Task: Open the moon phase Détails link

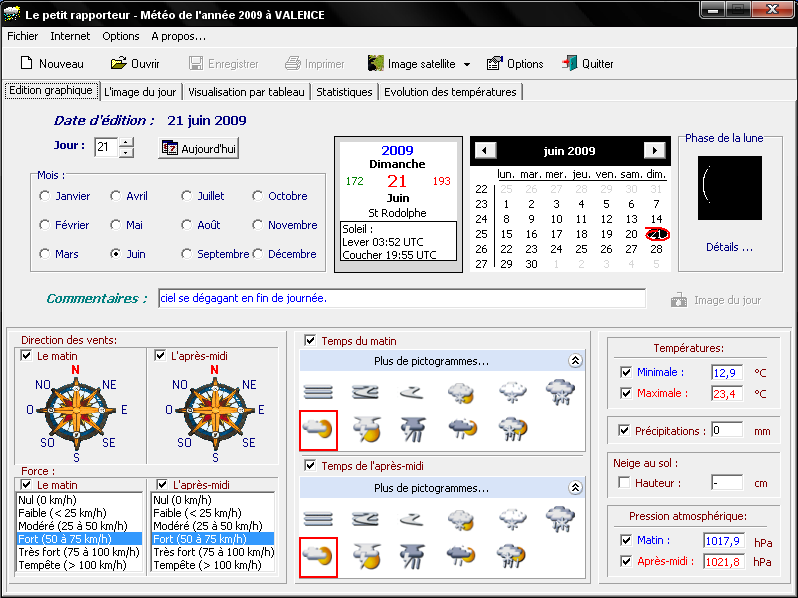Action: point(729,247)
